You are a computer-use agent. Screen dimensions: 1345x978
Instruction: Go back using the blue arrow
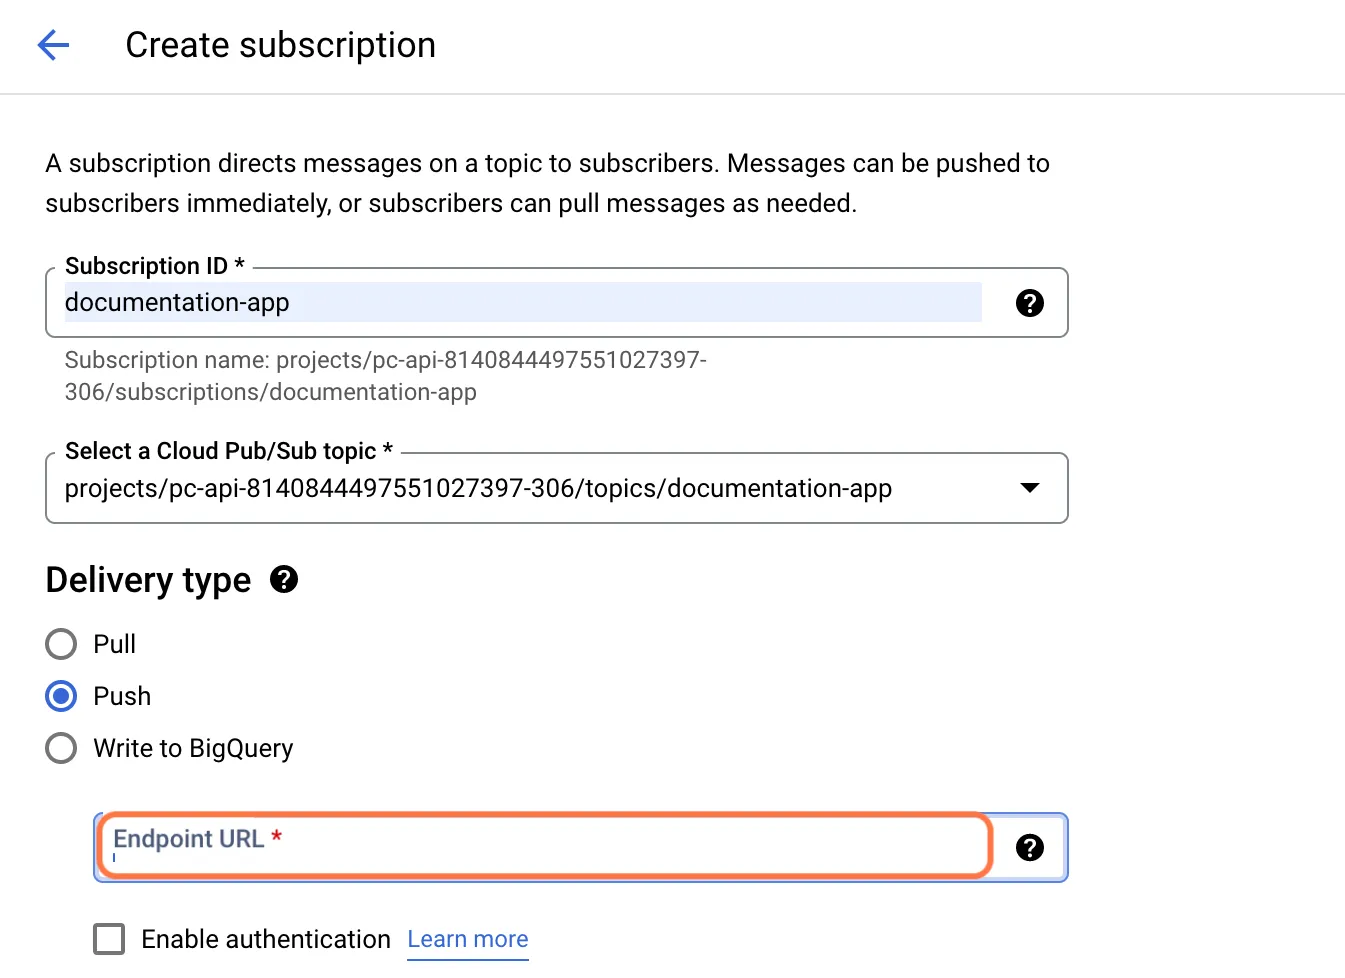(x=53, y=45)
